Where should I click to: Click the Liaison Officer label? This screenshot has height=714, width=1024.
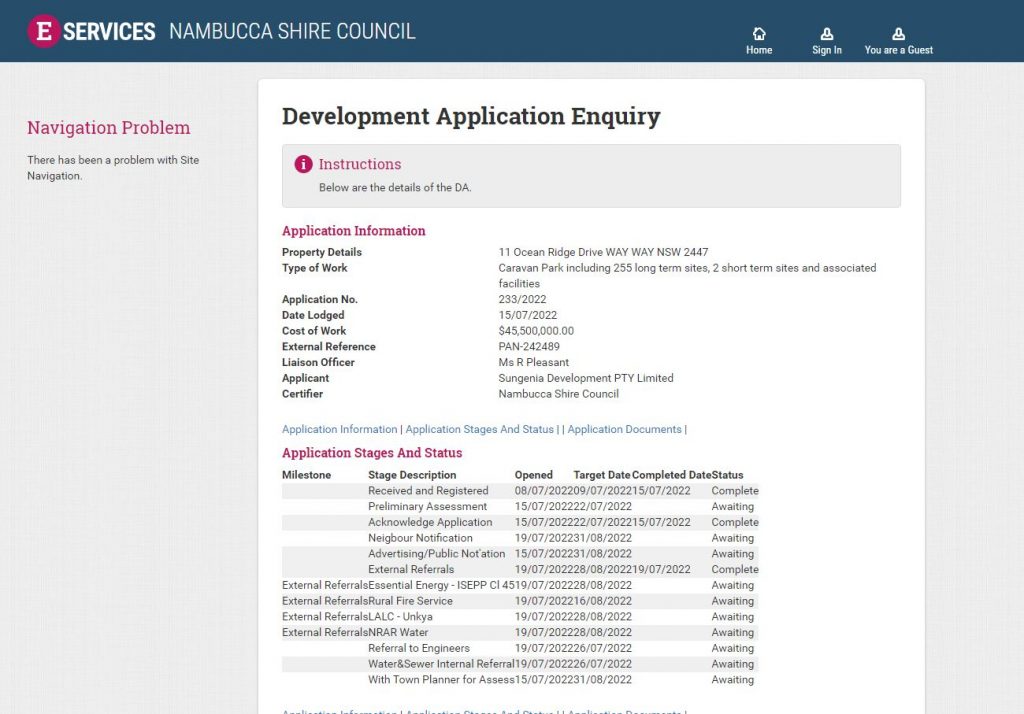(318, 362)
